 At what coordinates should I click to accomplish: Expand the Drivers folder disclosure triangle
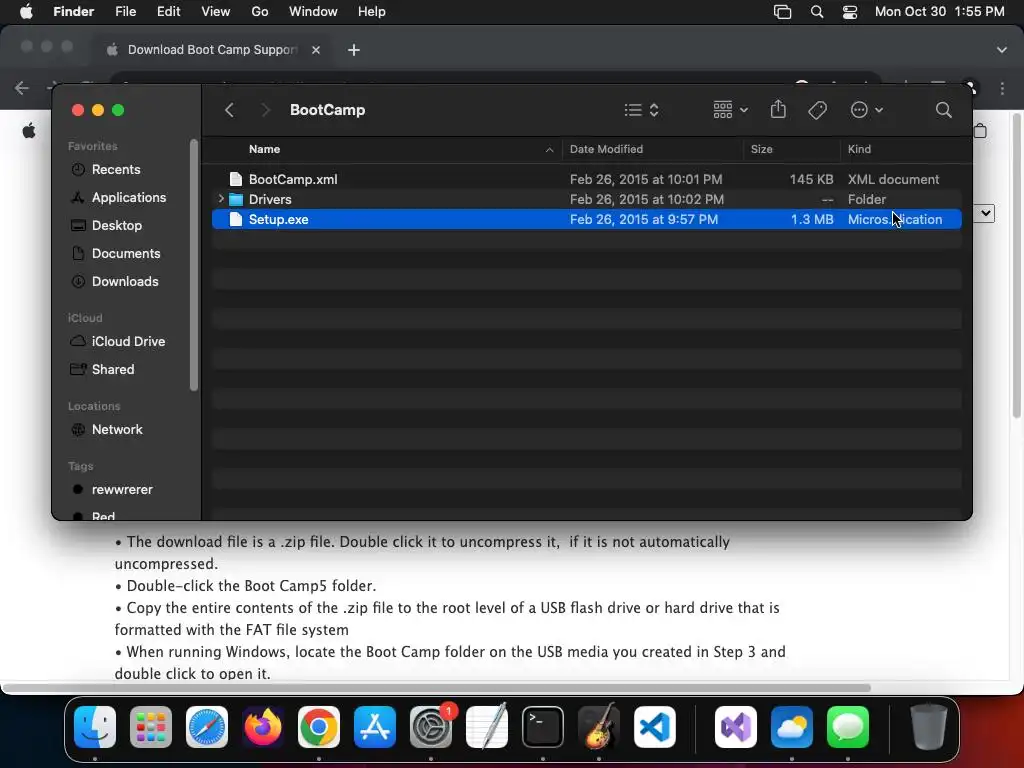[x=221, y=199]
